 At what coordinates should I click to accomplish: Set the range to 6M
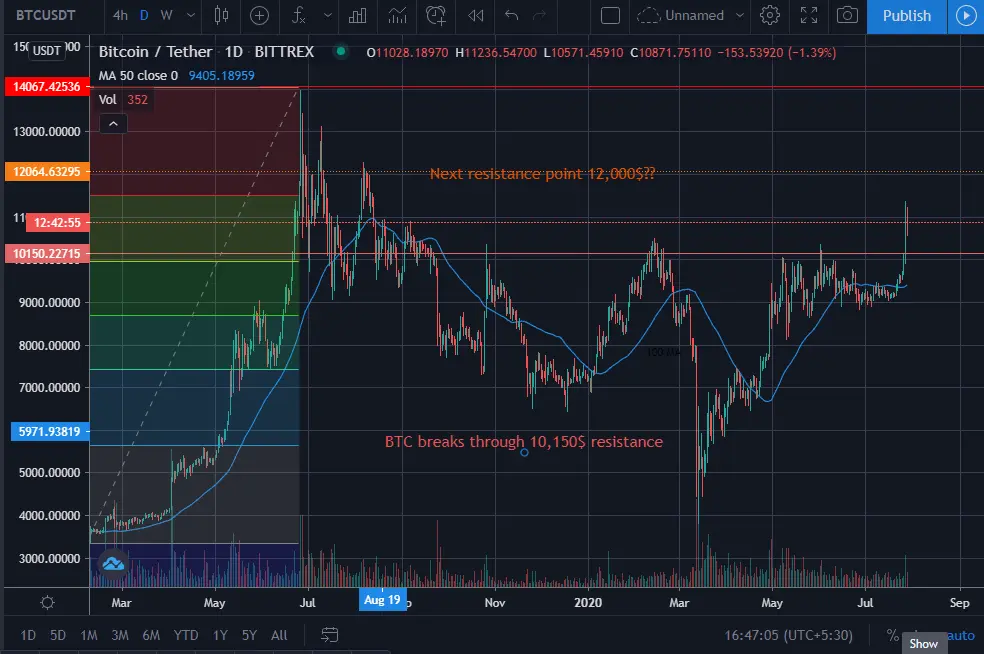(x=151, y=635)
